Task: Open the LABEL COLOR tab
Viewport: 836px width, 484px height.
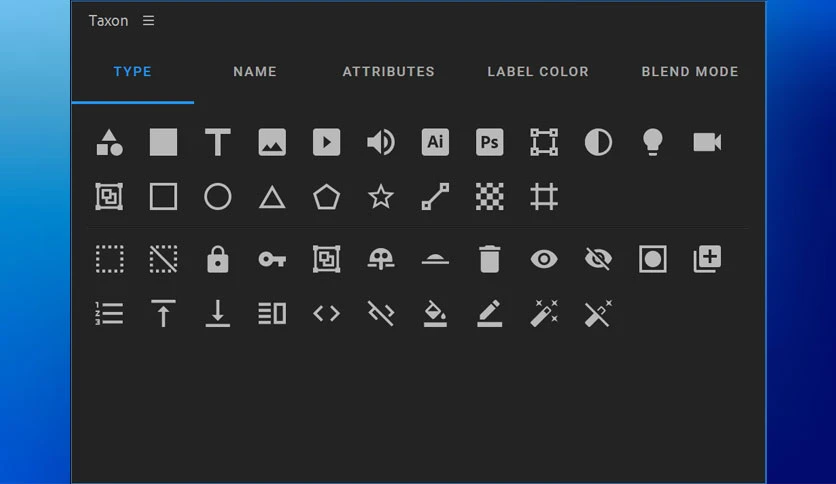Action: pos(538,71)
